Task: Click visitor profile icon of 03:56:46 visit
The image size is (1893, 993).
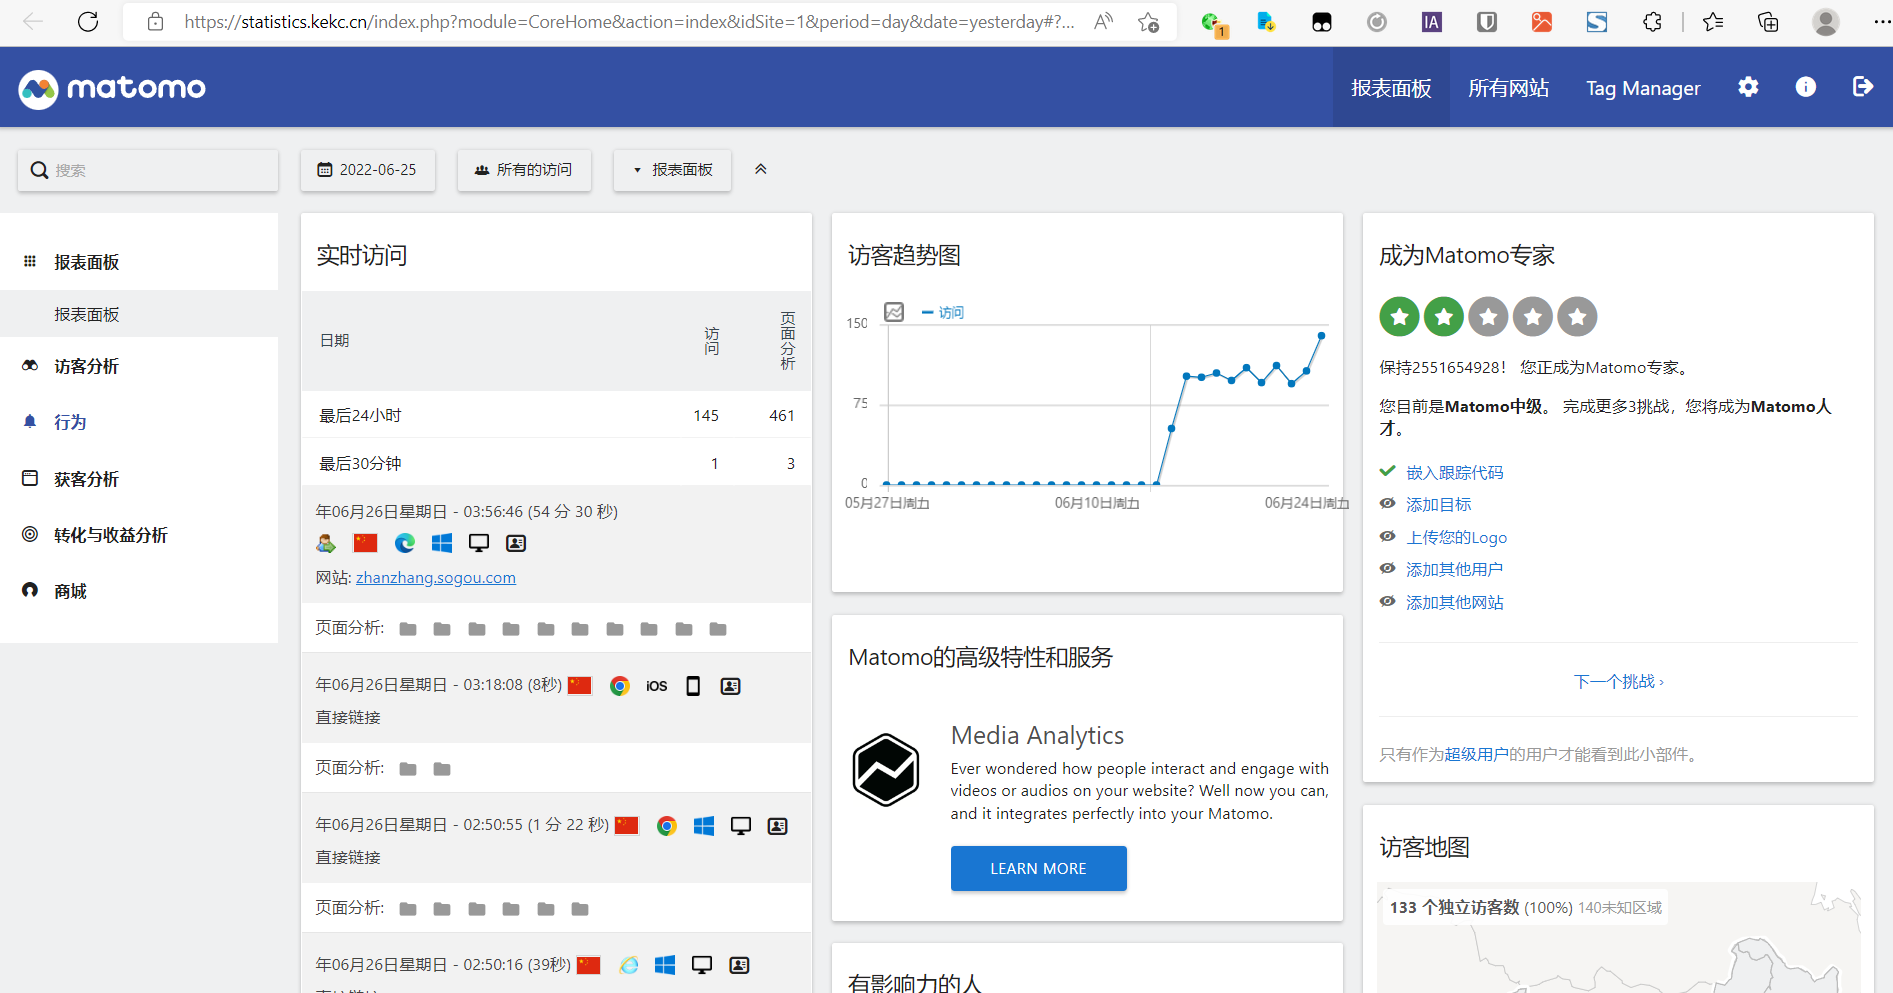Action: click(x=516, y=543)
